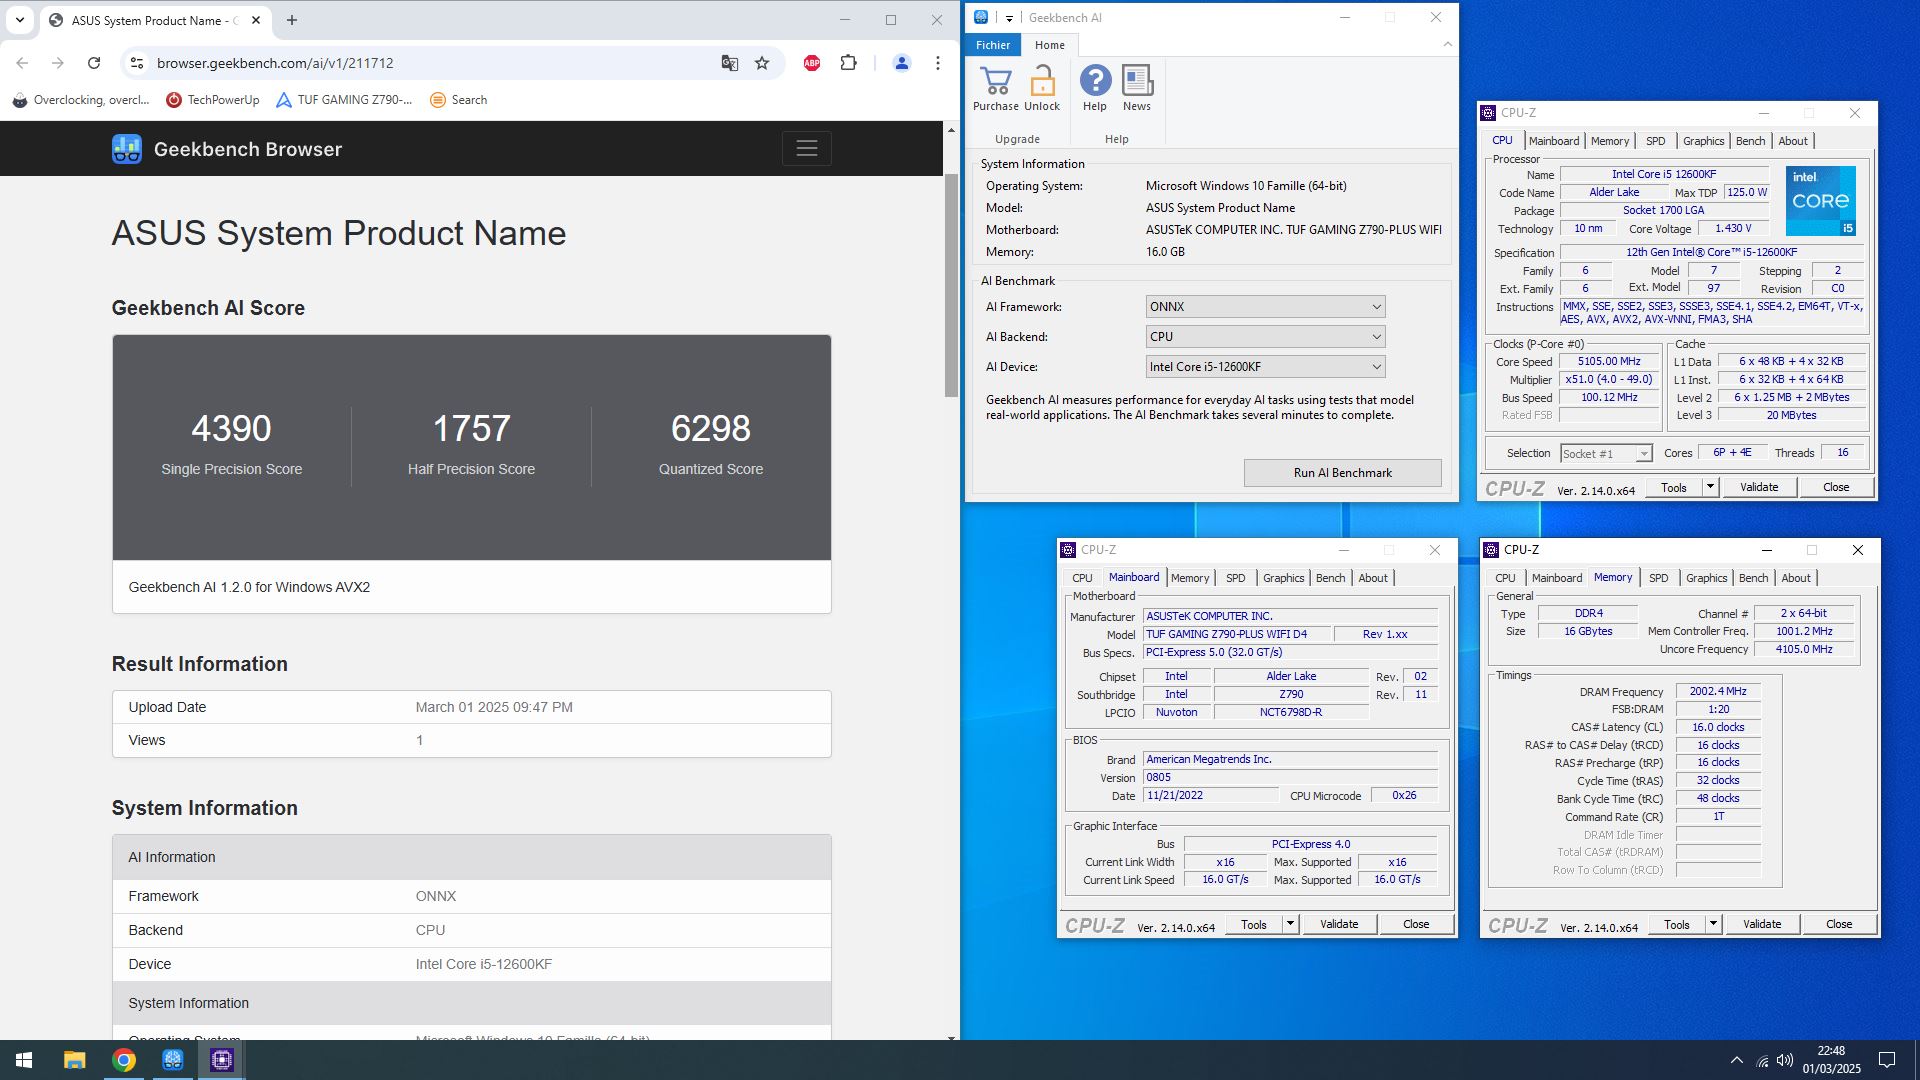Click the volume icon in system tray
The height and width of the screenshot is (1080, 1920).
point(1785,1060)
